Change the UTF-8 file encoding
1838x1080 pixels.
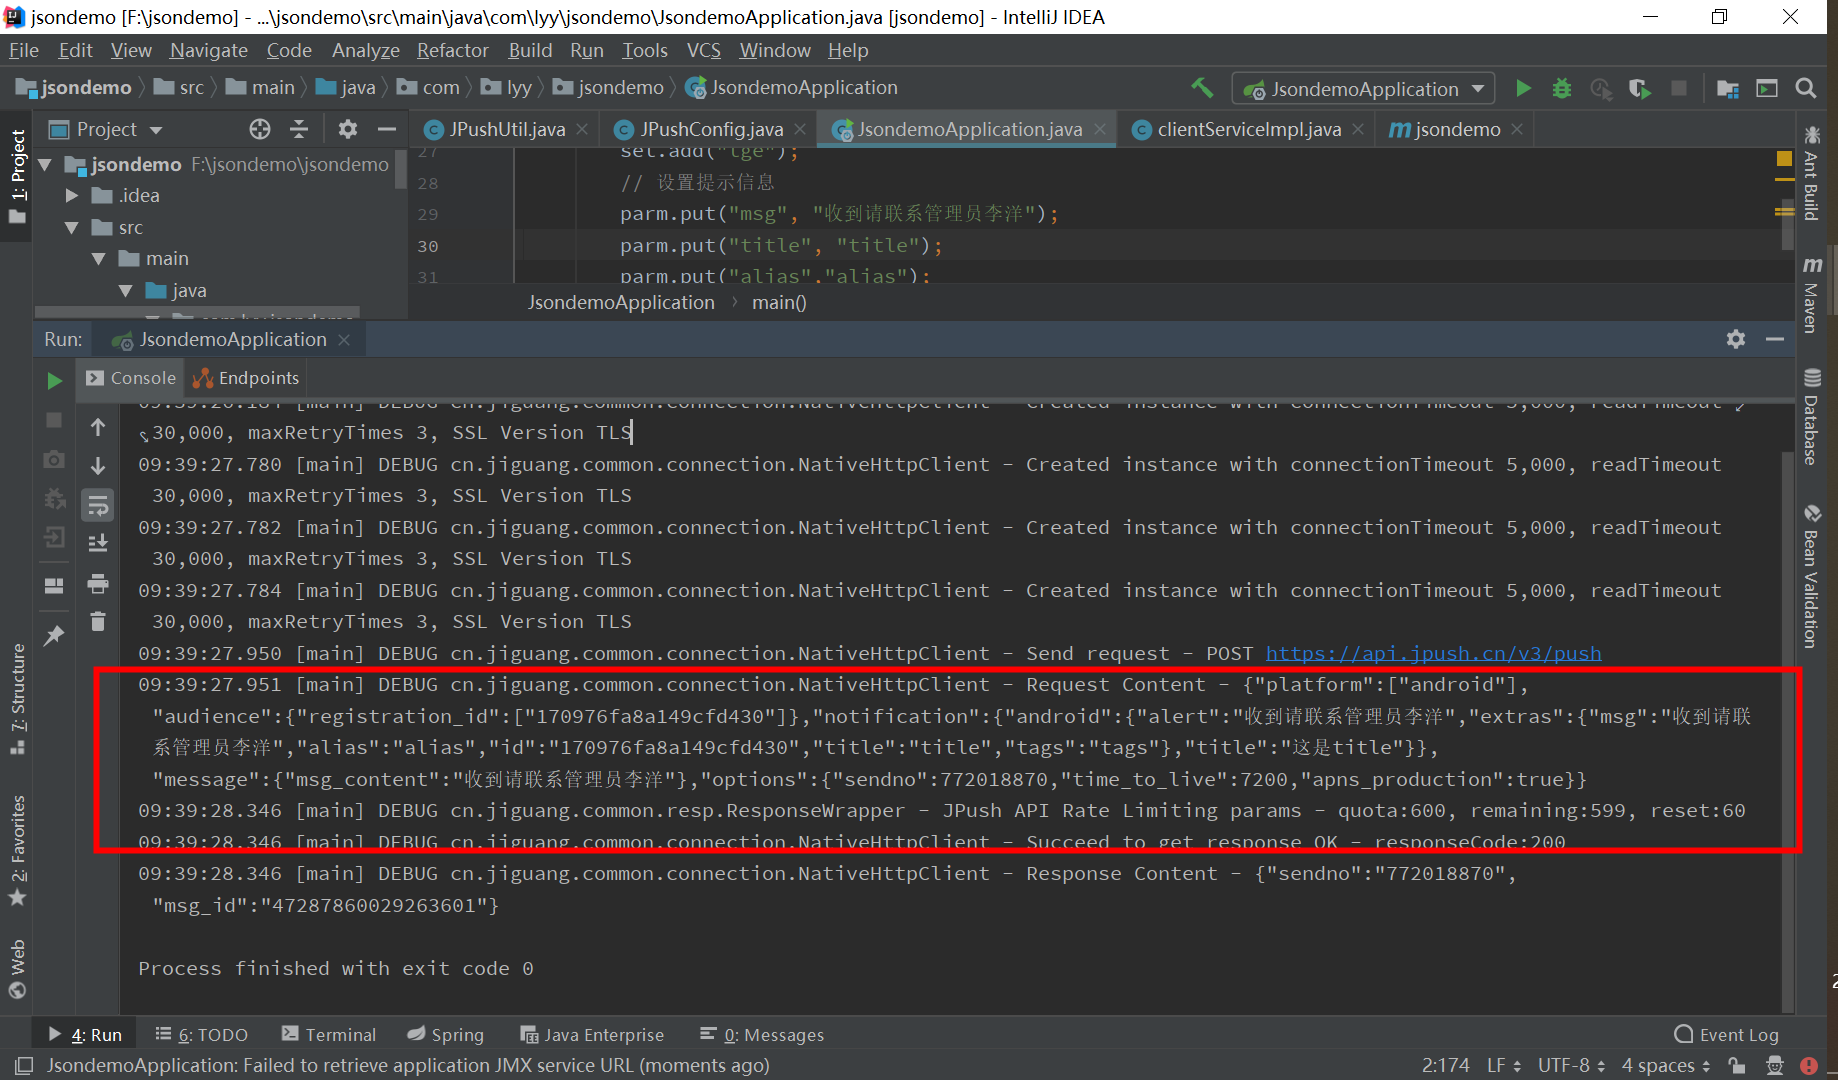coord(1571,1066)
